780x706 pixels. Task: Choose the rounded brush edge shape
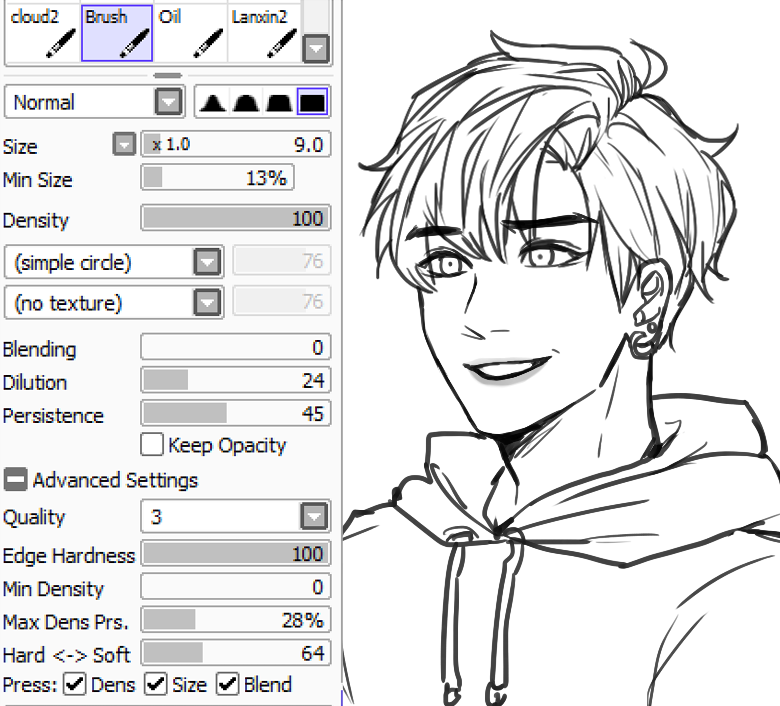tap(246, 102)
